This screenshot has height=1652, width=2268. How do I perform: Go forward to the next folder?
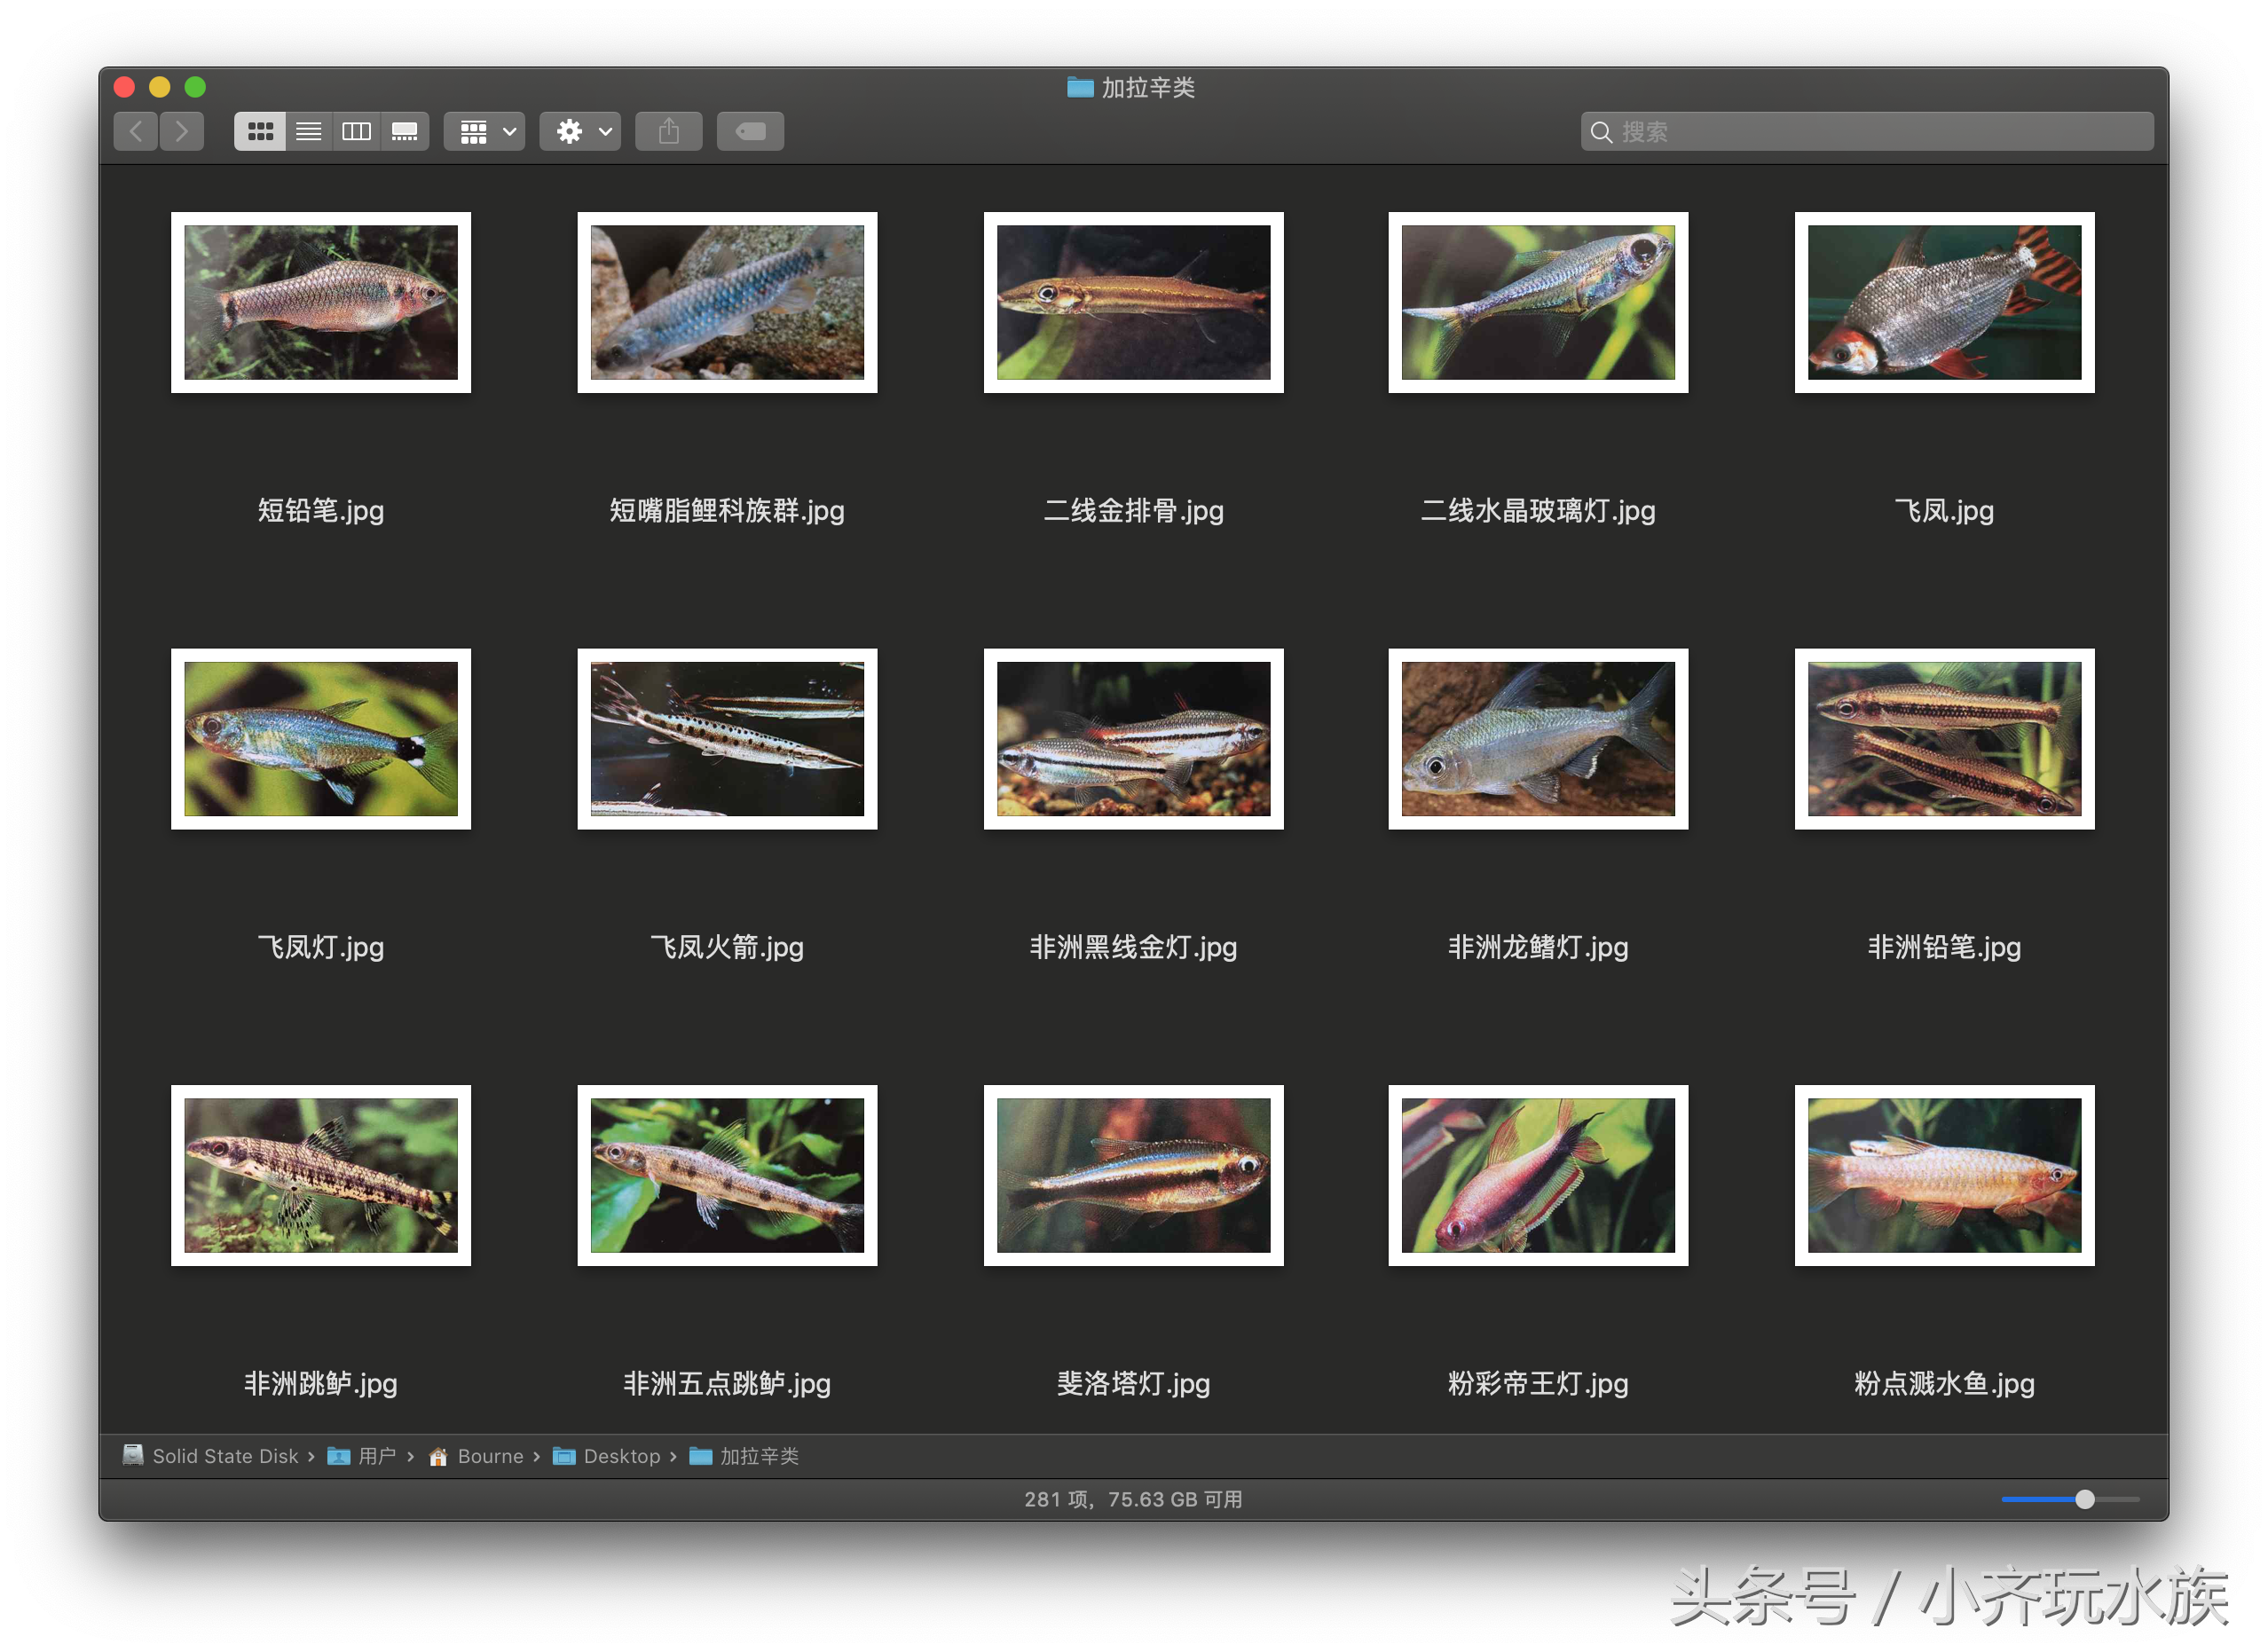[182, 131]
